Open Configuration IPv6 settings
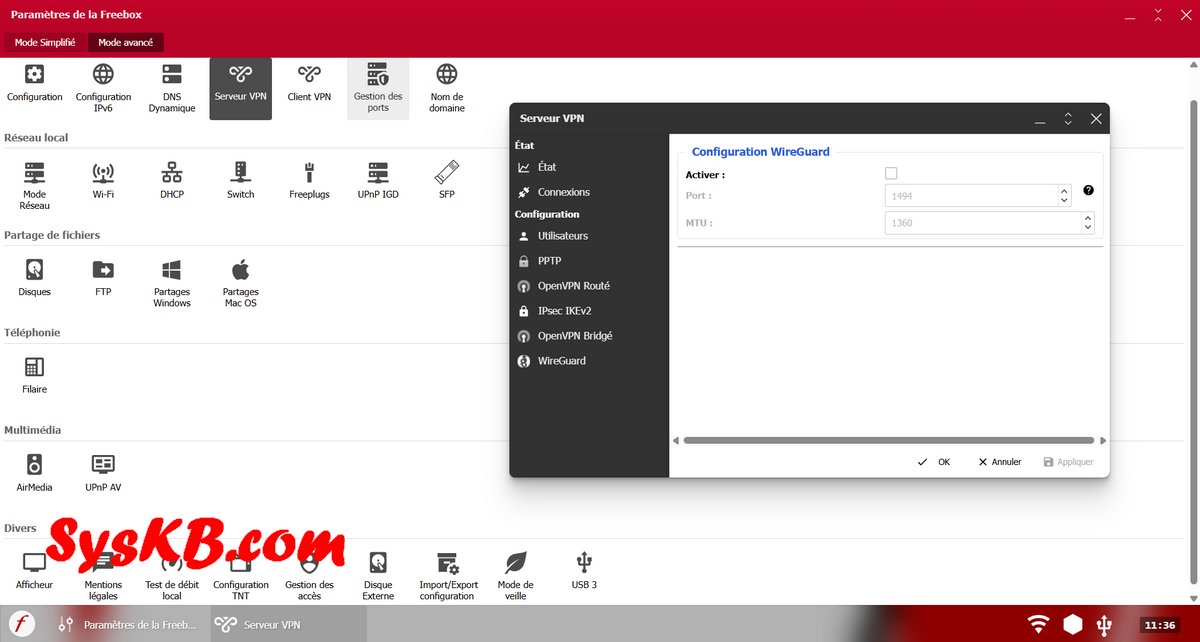Viewport: 1200px width, 642px height. [103, 88]
